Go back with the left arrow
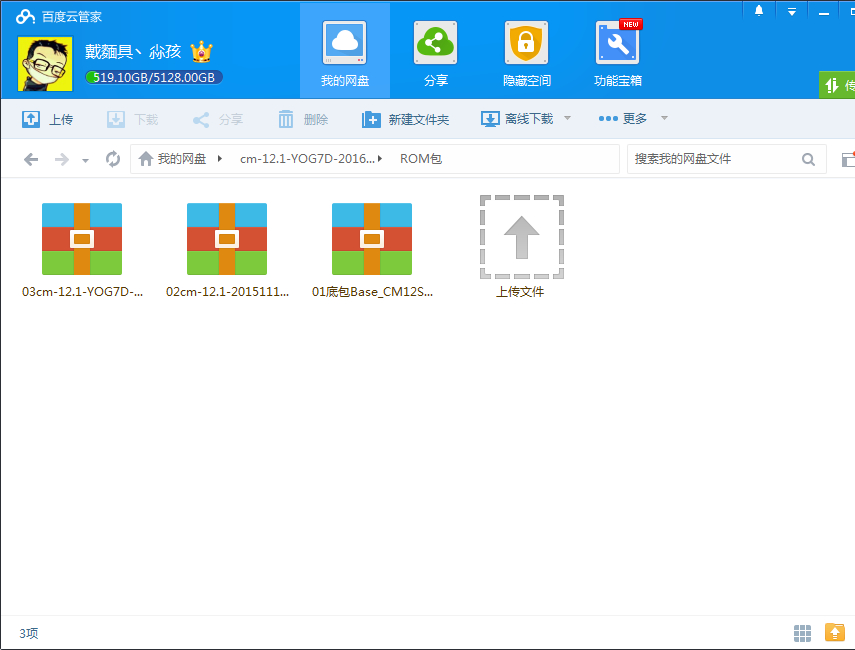855x650 pixels. 31,159
